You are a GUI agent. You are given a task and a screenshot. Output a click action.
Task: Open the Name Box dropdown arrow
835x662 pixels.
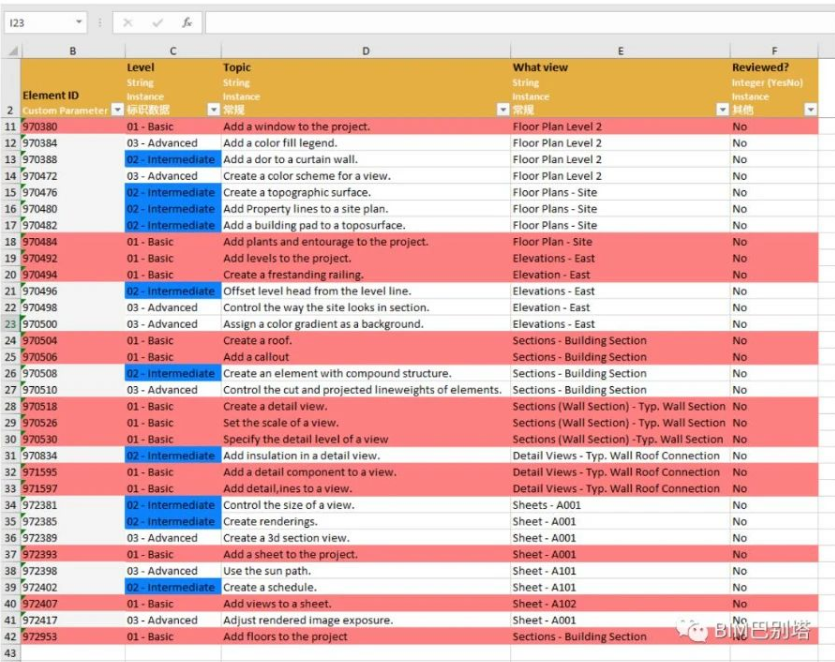(79, 22)
